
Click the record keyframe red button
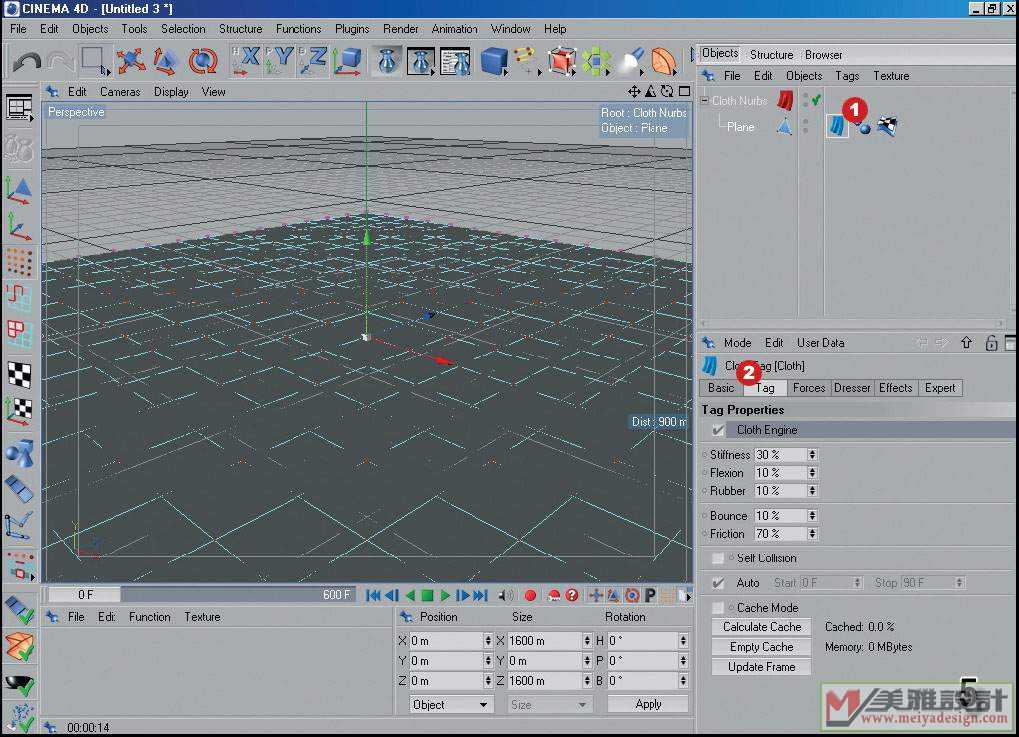530,595
